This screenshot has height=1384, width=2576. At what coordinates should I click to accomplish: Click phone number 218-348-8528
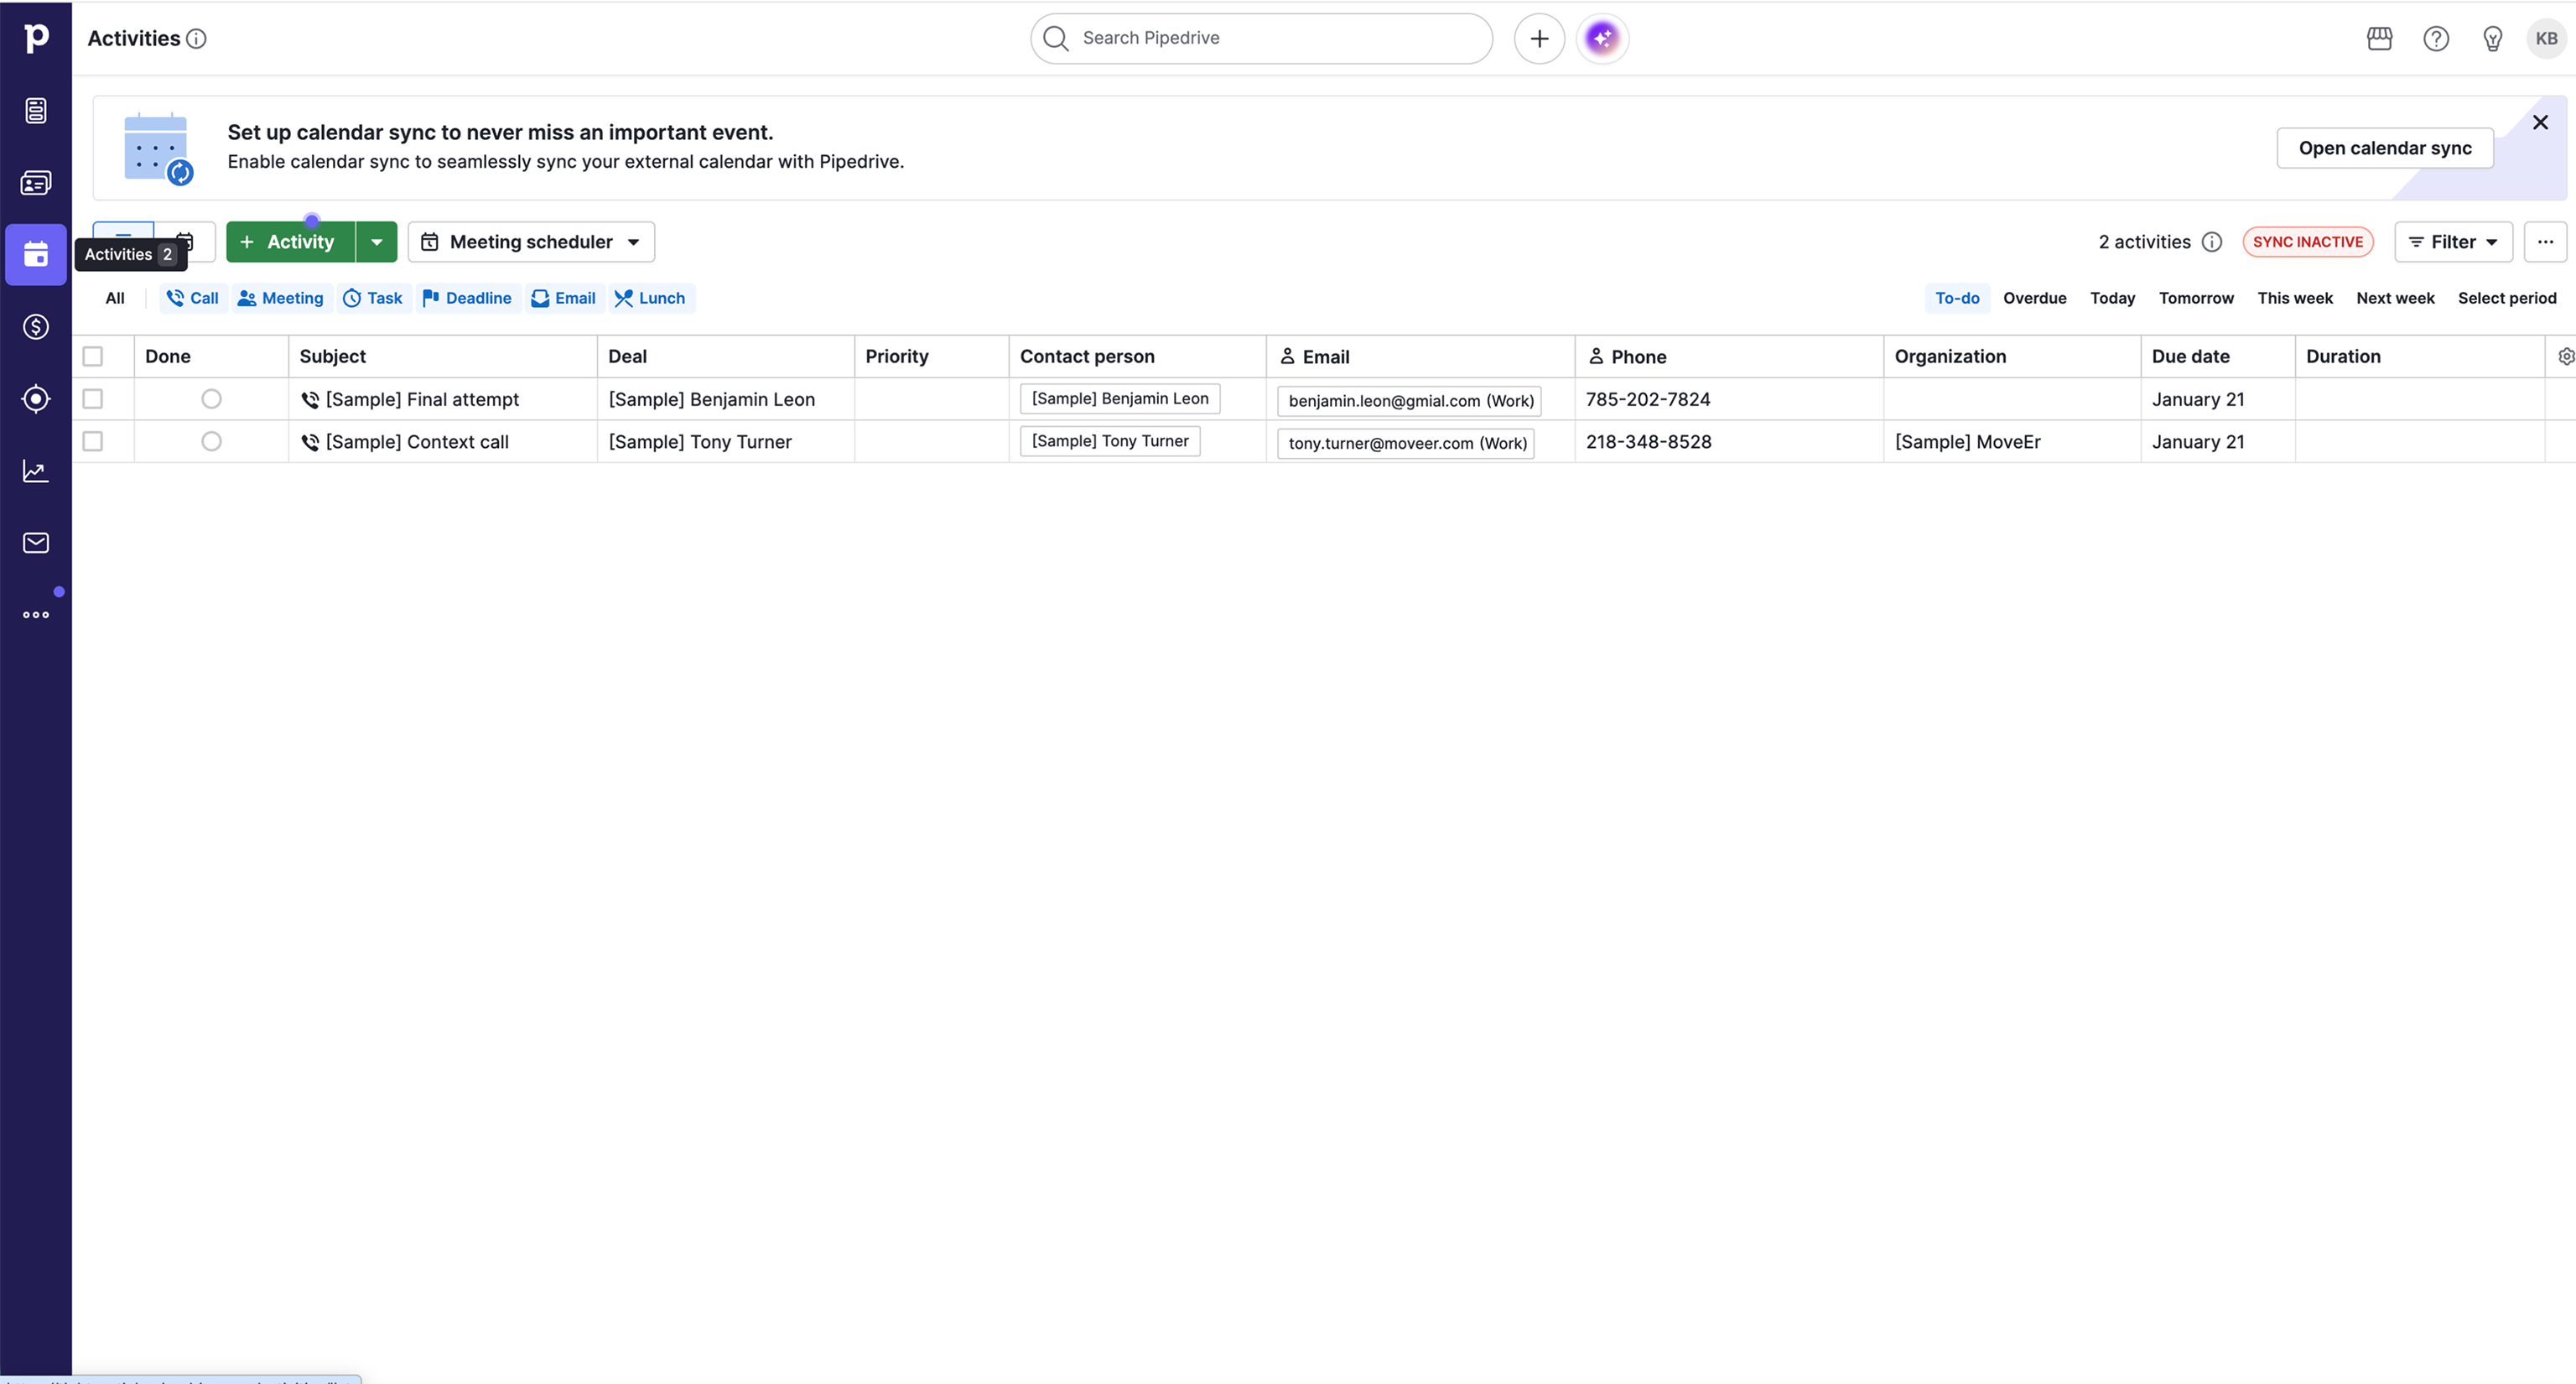coord(1648,441)
